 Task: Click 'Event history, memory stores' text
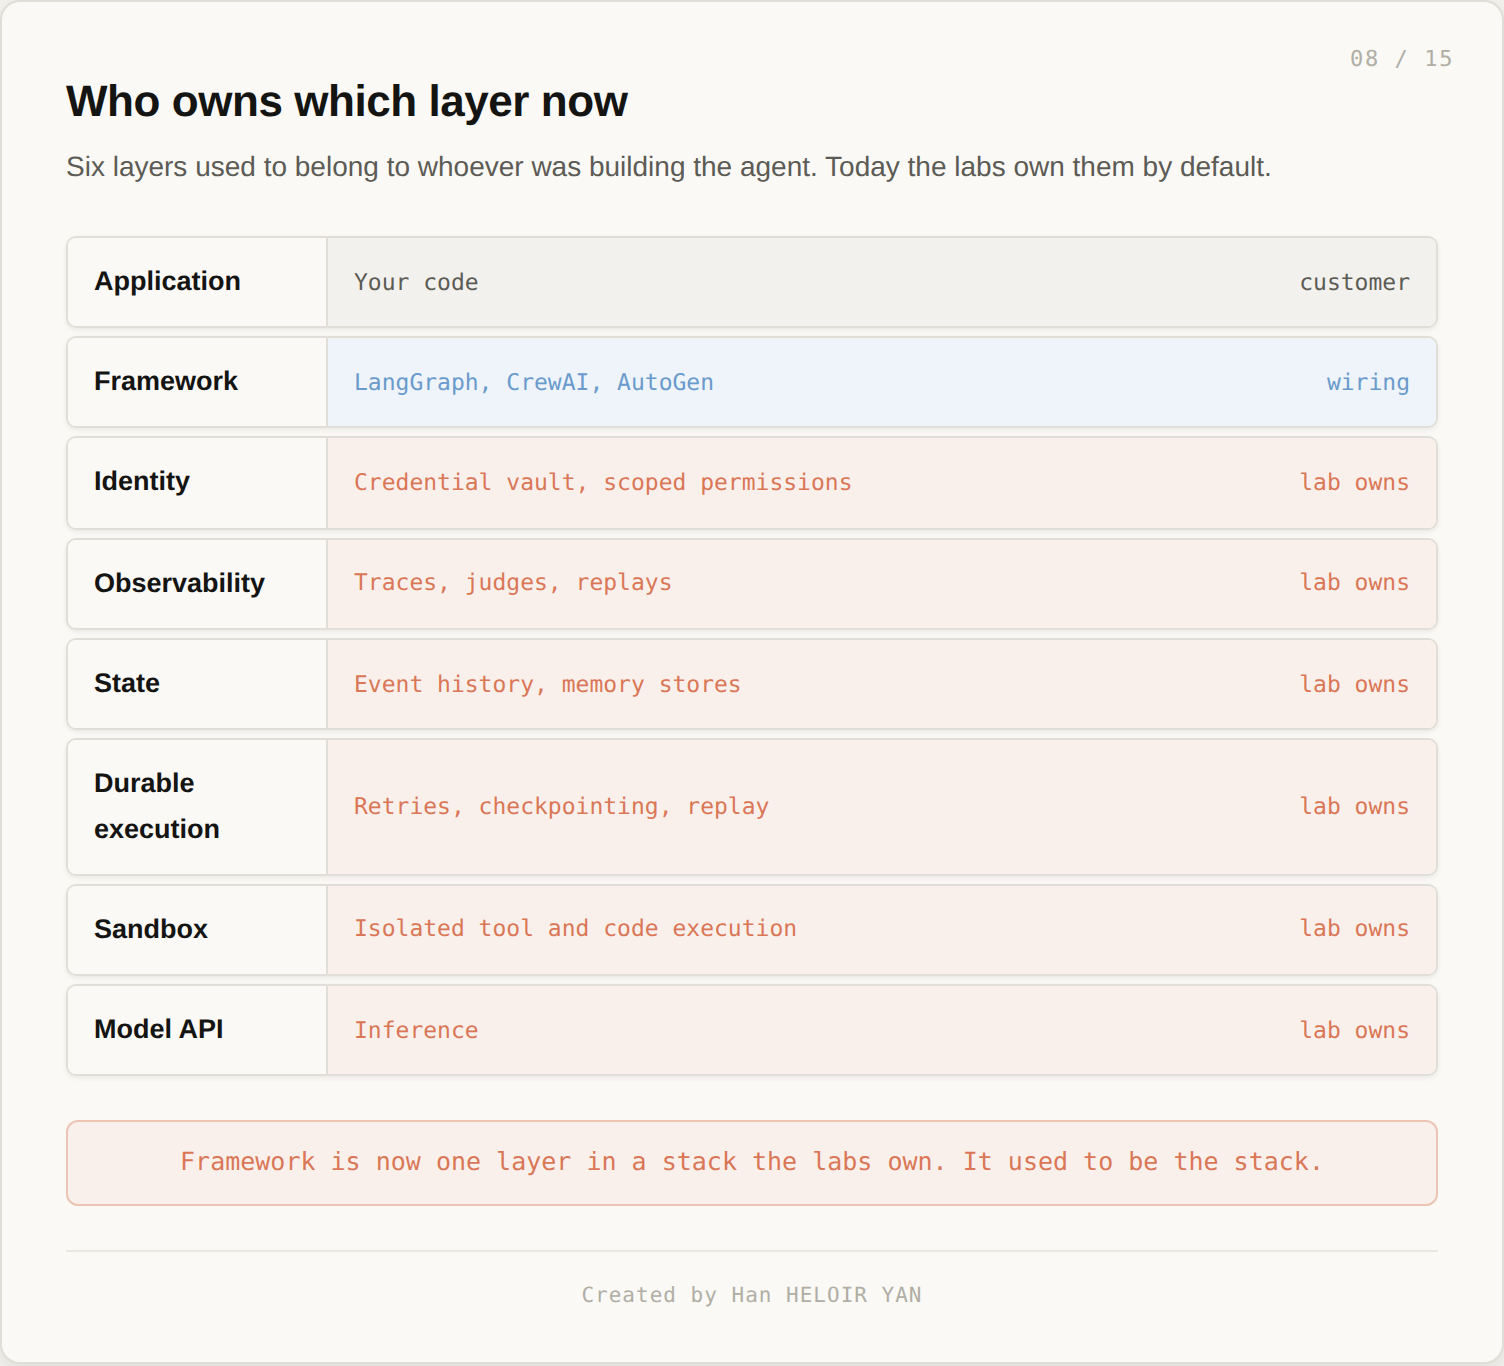coord(547,684)
